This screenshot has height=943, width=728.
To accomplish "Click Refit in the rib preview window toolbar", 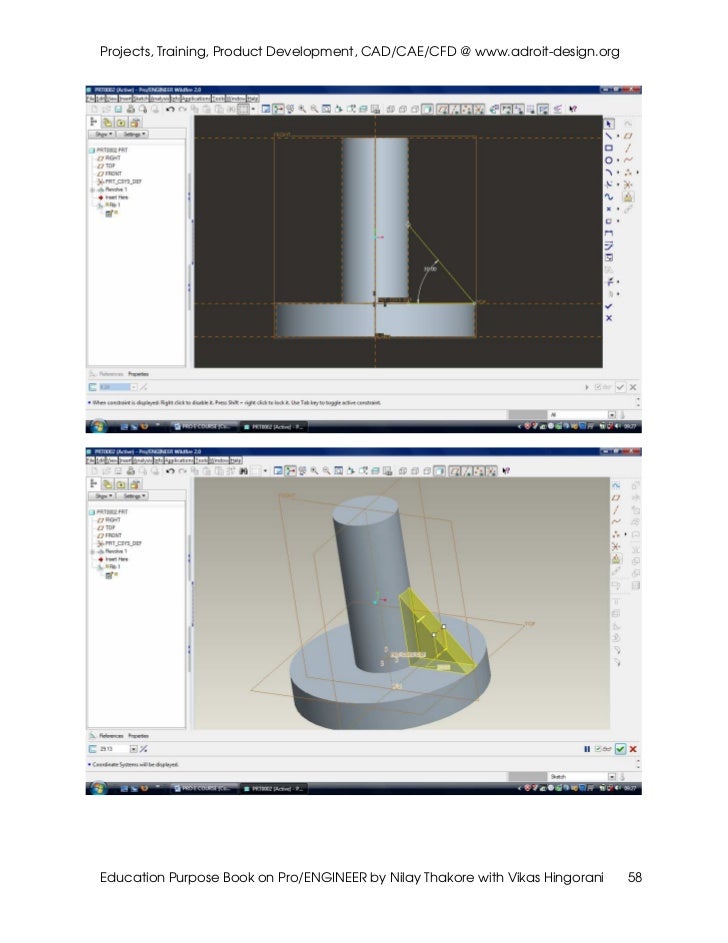I will [x=338, y=471].
